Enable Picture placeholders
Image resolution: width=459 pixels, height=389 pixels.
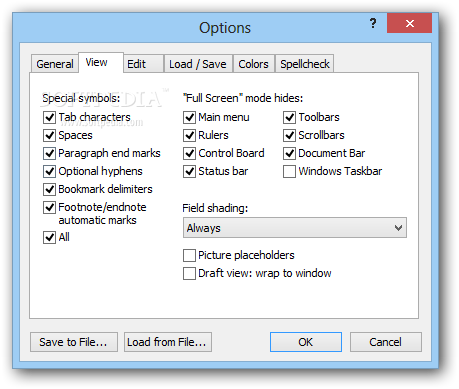click(x=189, y=255)
